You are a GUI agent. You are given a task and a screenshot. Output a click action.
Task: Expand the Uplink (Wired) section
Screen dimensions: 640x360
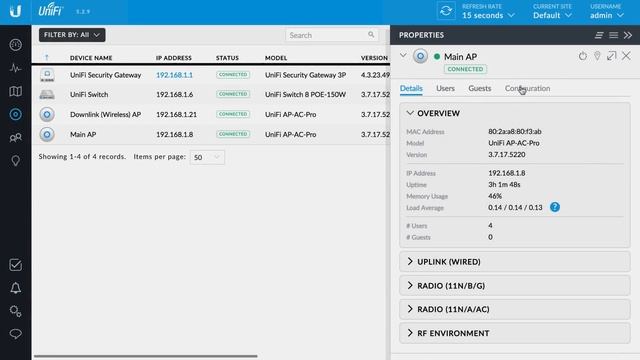pos(515,262)
